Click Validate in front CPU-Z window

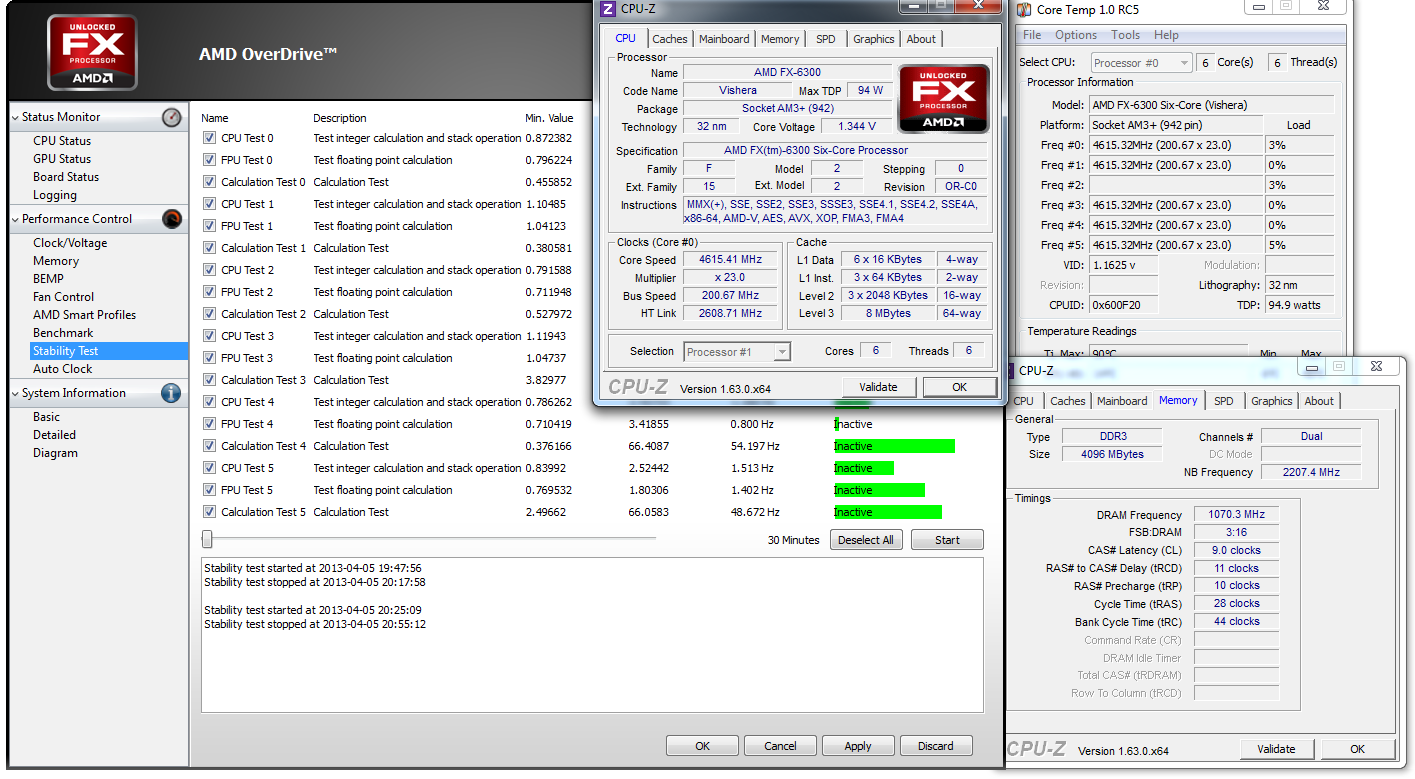879,387
